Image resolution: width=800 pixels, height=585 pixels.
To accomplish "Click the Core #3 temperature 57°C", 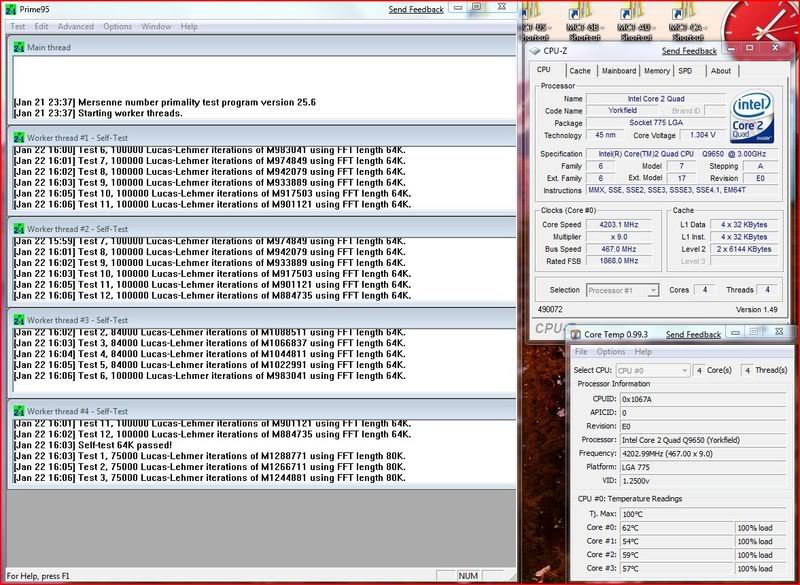I will pyautogui.click(x=677, y=568).
